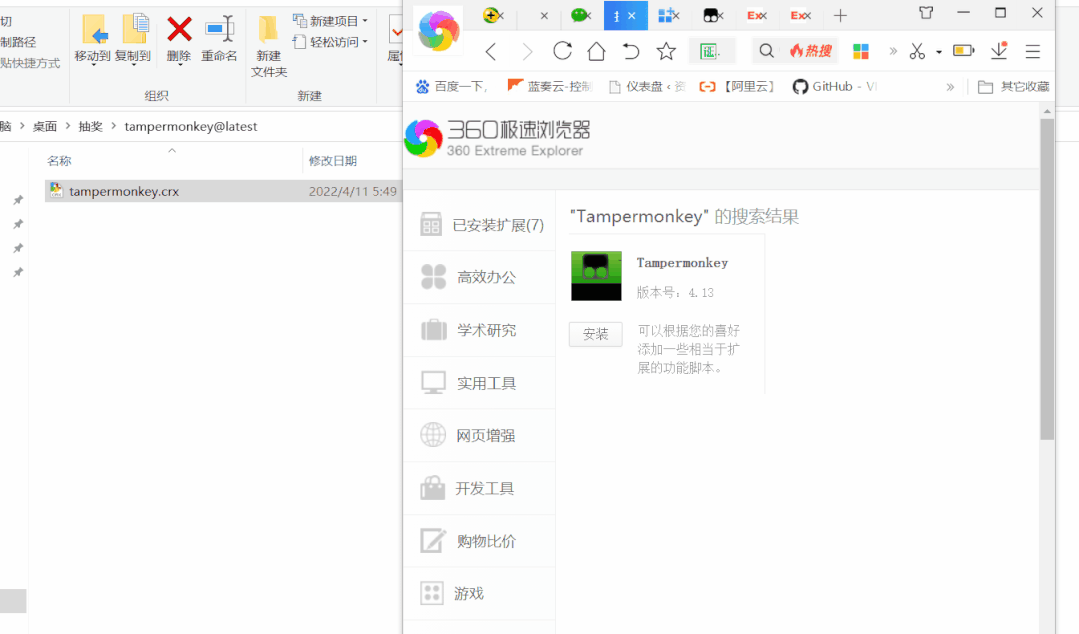The height and width of the screenshot is (634, 1079).
Task: Expand chevron after 桌面 breadcrumb
Action: pyautogui.click(x=67, y=127)
